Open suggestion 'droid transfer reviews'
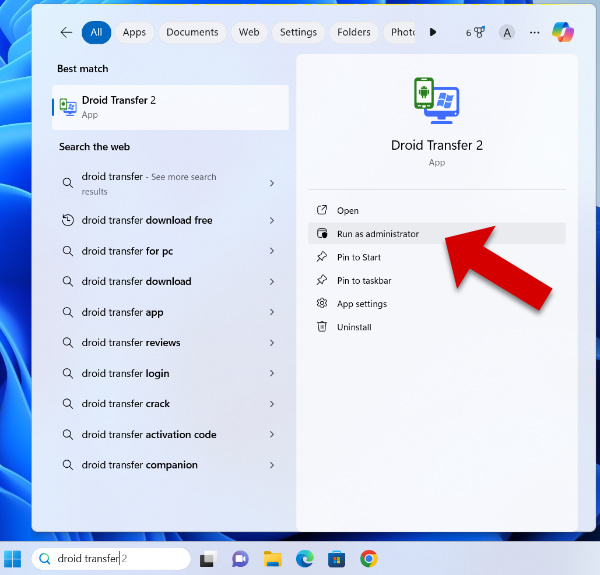The image size is (600, 575). click(169, 342)
